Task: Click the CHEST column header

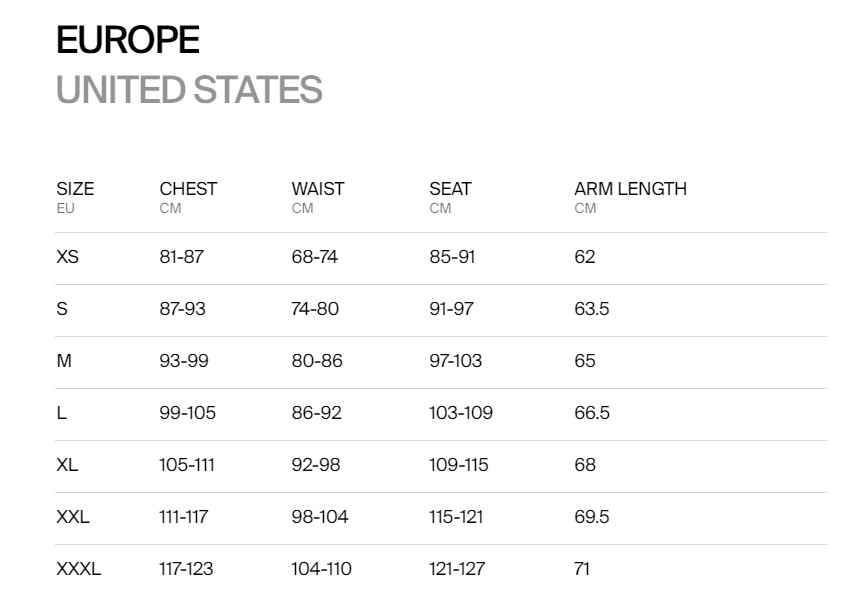Action: pyautogui.click(x=188, y=189)
